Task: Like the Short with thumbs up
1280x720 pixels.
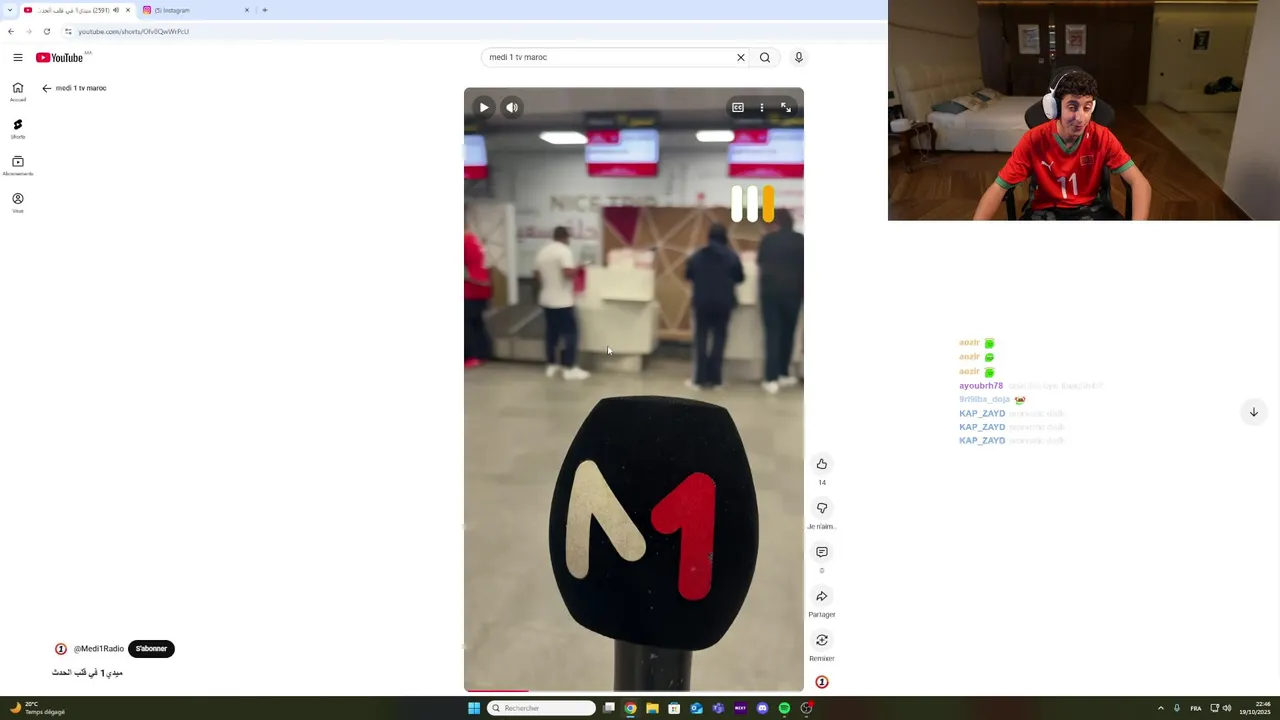Action: (x=822, y=464)
